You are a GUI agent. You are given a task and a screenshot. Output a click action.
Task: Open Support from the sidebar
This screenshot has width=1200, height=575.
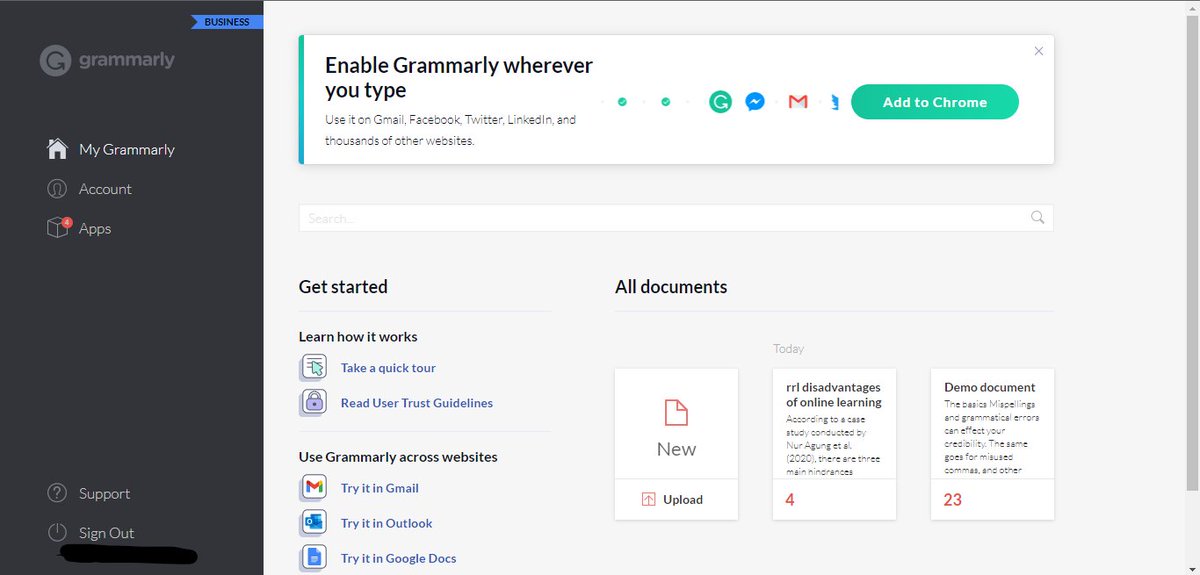104,493
